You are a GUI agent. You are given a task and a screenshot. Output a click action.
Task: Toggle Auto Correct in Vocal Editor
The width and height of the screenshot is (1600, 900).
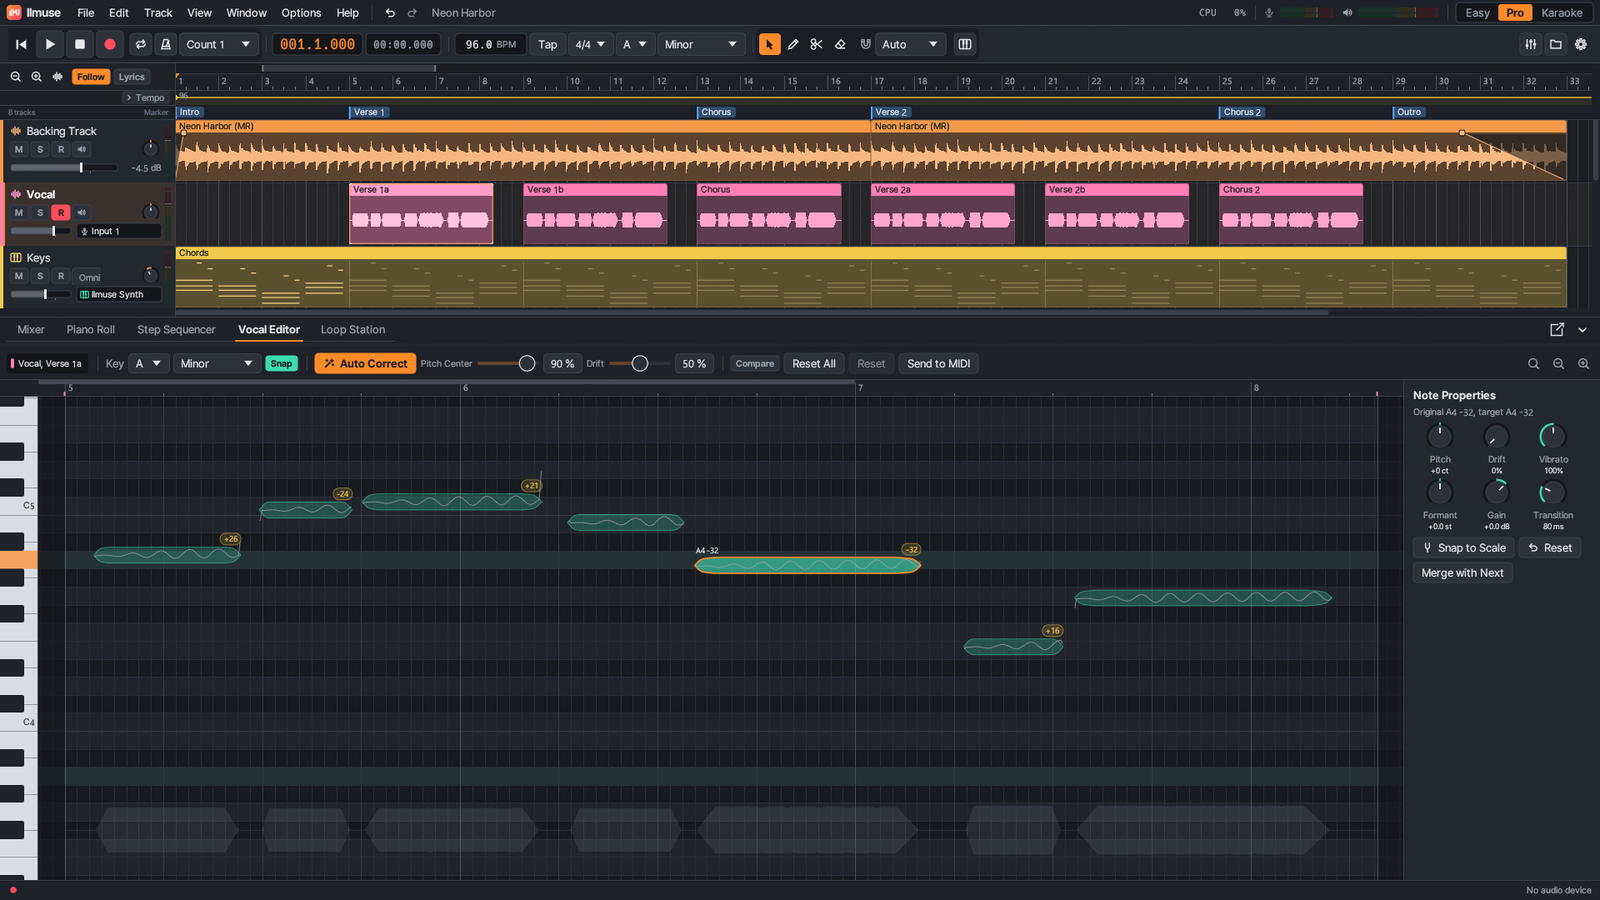pos(364,364)
